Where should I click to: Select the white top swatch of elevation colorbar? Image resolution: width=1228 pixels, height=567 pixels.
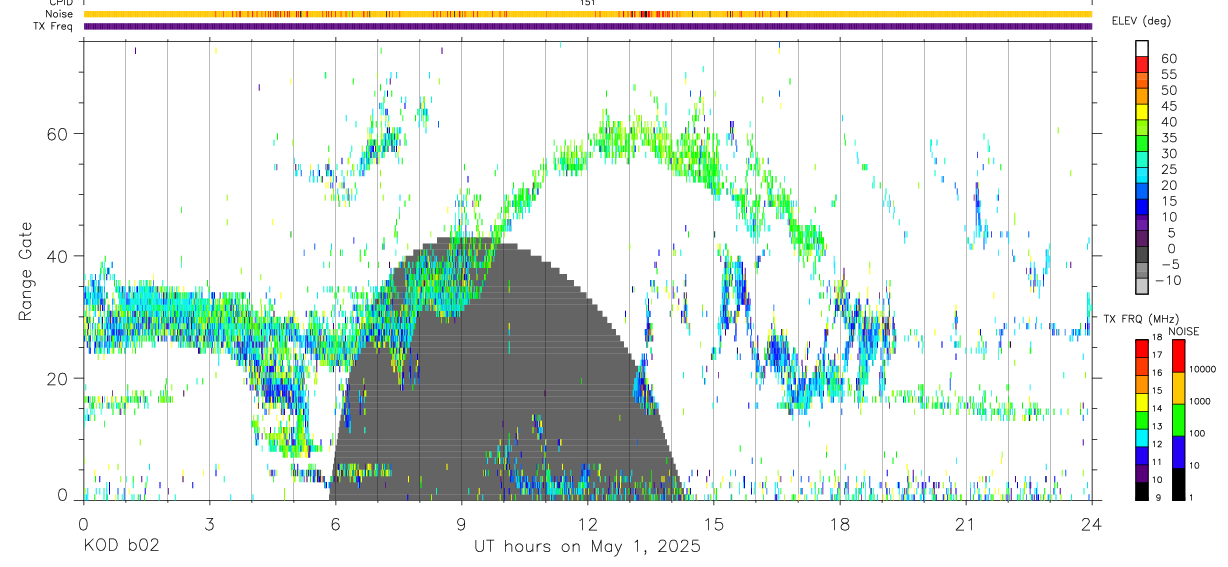coord(1142,48)
